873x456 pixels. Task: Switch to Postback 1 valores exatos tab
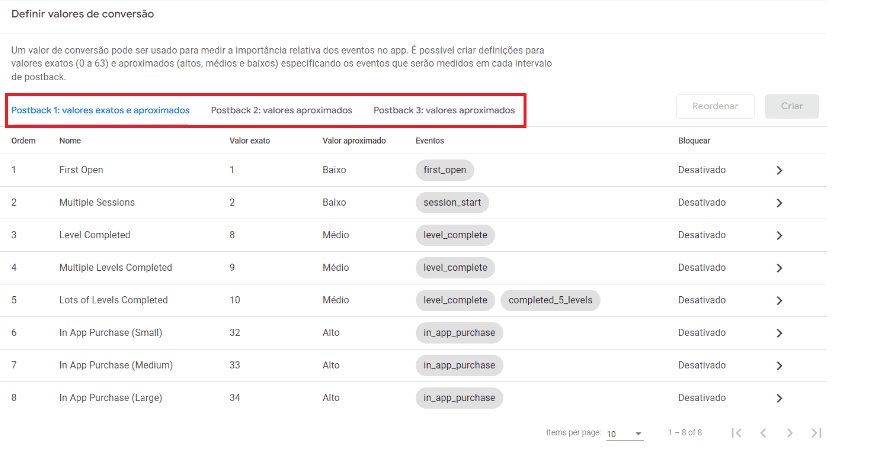click(100, 110)
